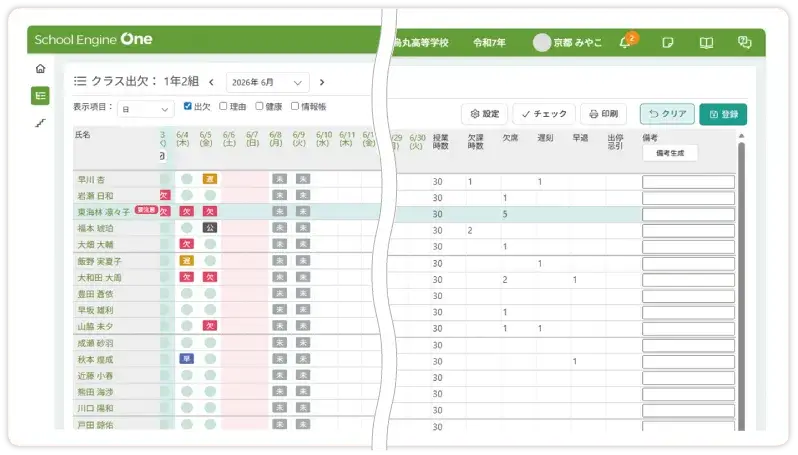Click 6/8 未 mark for 早川 杏

coord(279,179)
